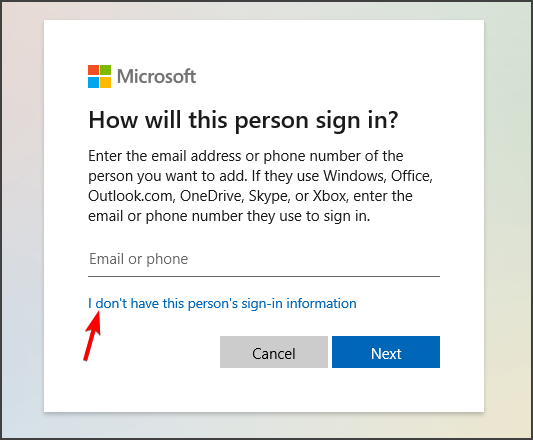Viewport: 533px width, 440px height.
Task: Click the blue square of the Microsoft logo
Action: coord(93,83)
